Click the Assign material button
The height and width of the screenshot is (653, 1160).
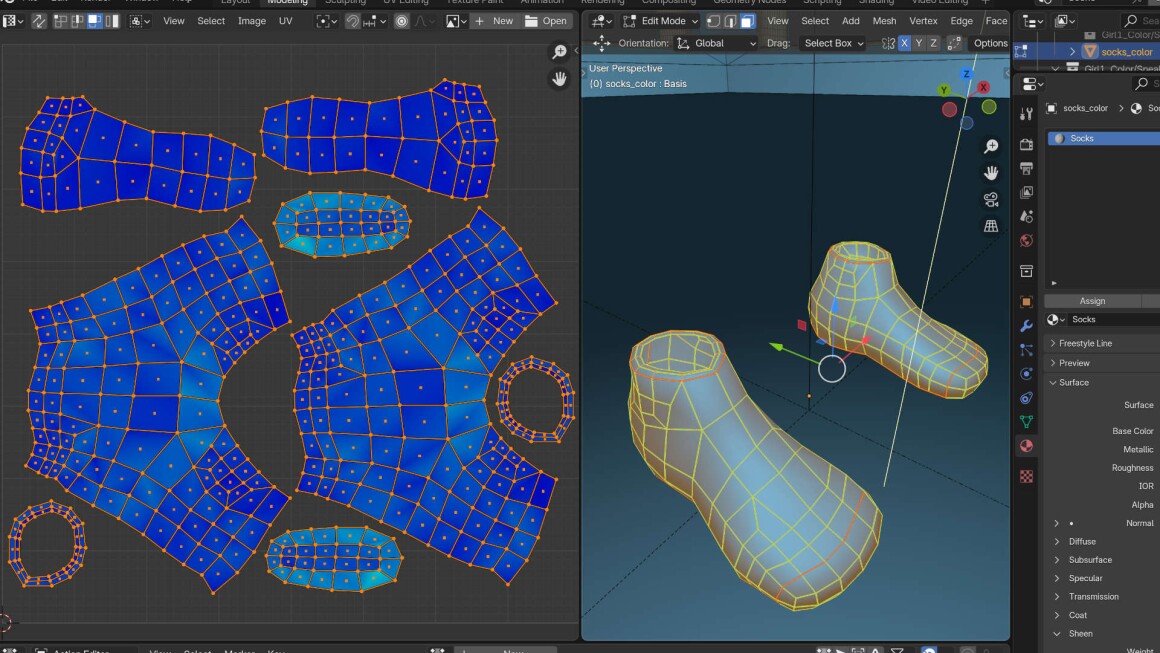[1093, 301]
